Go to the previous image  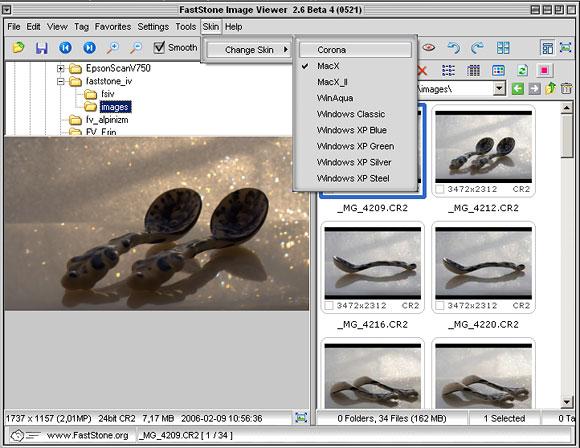pos(65,48)
